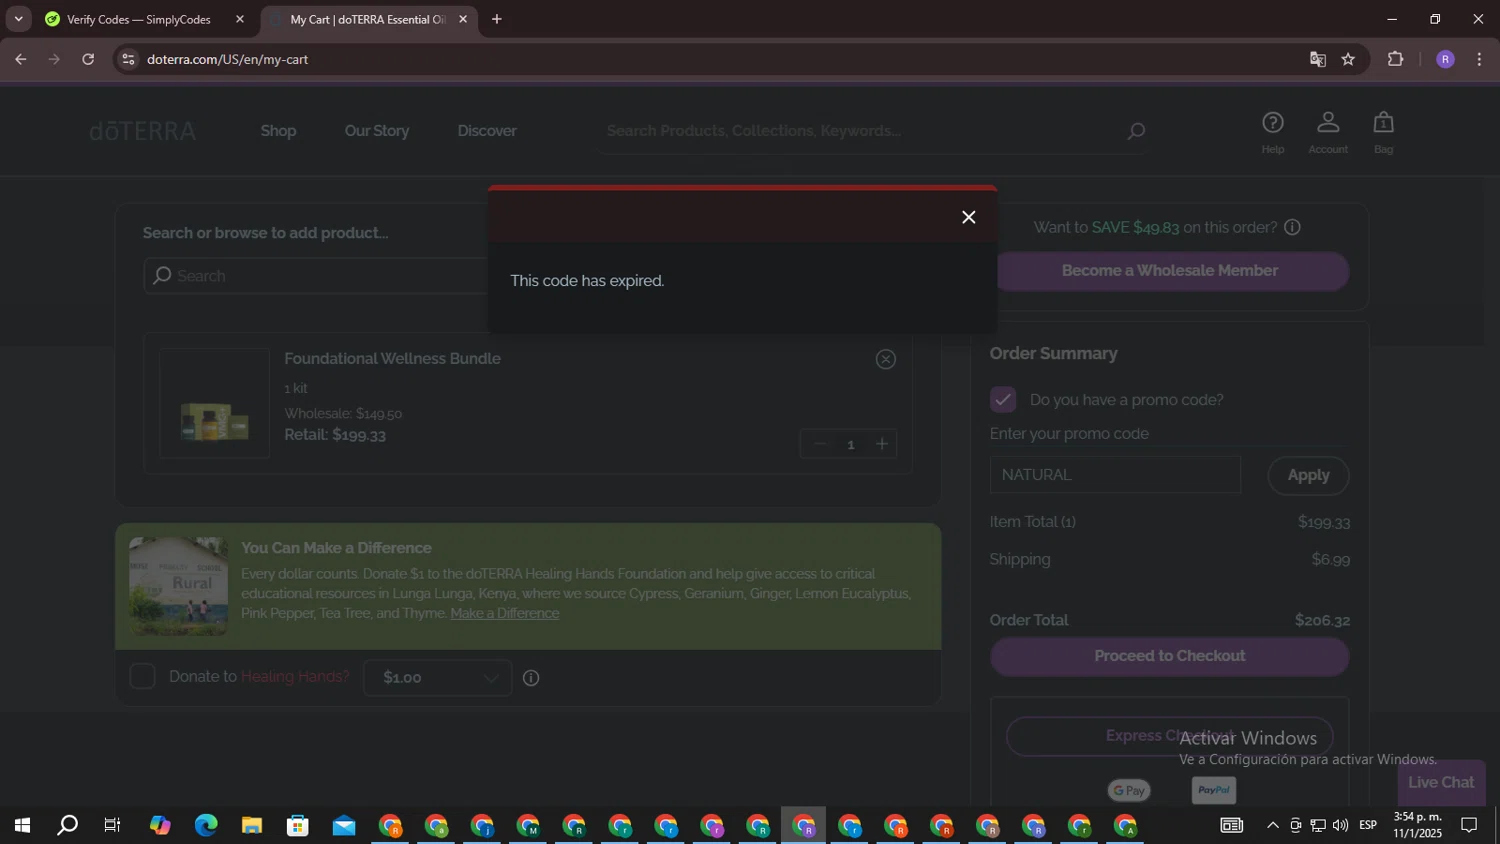Viewport: 1500px width, 844px height.
Task: Click info icon next to Save $49.83
Action: pos(1292,227)
